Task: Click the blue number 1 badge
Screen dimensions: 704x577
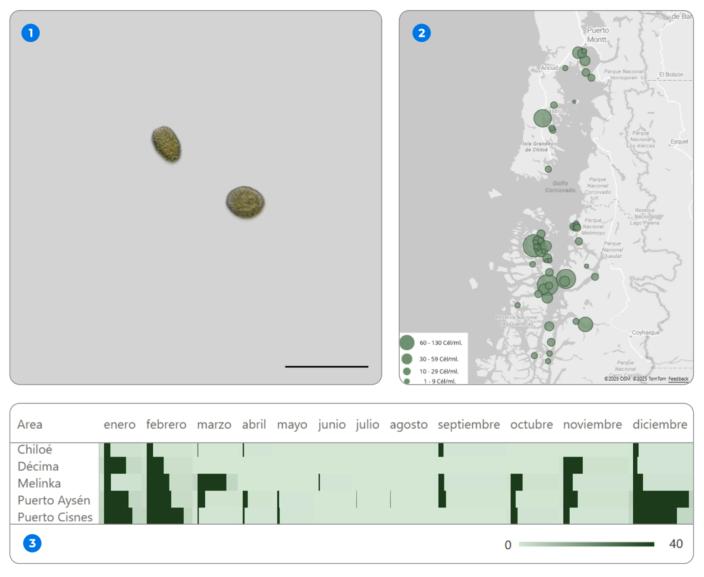Action: pos(31,33)
